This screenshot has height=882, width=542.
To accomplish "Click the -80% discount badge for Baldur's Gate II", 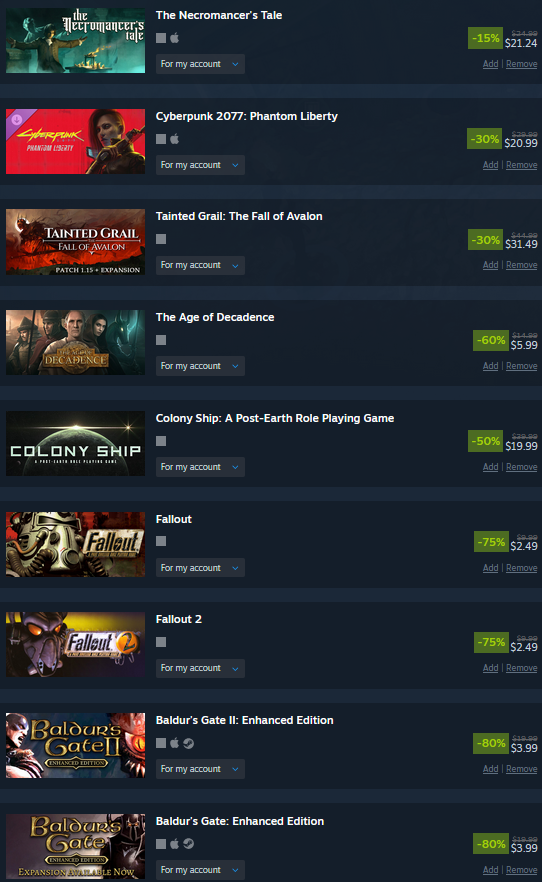I will [490, 743].
